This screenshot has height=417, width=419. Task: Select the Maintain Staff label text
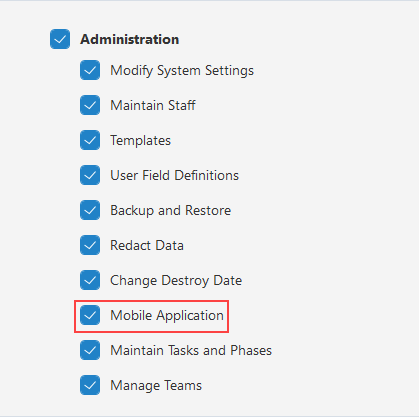tap(153, 105)
